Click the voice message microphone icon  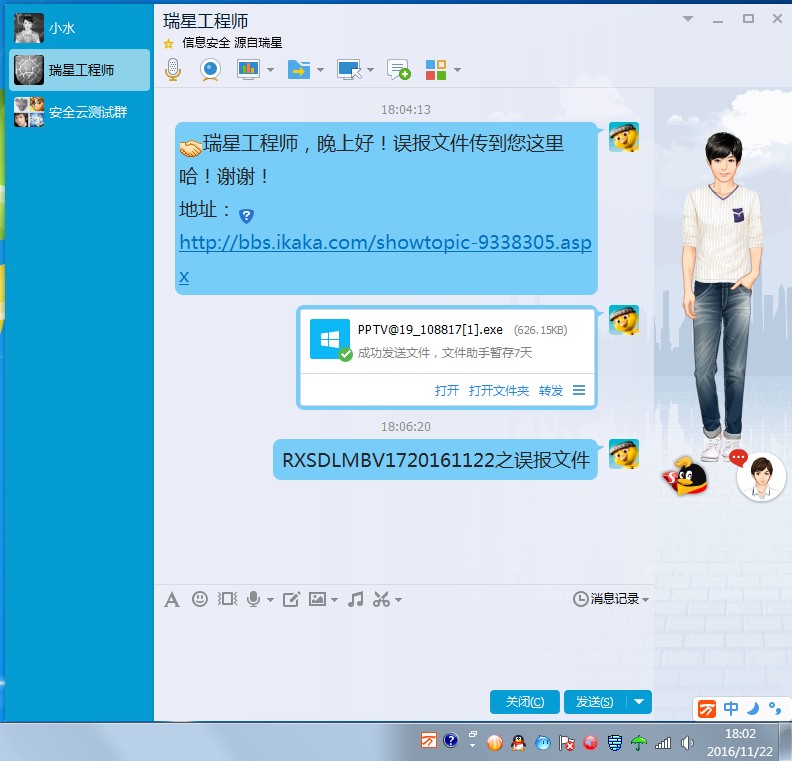tap(254, 599)
